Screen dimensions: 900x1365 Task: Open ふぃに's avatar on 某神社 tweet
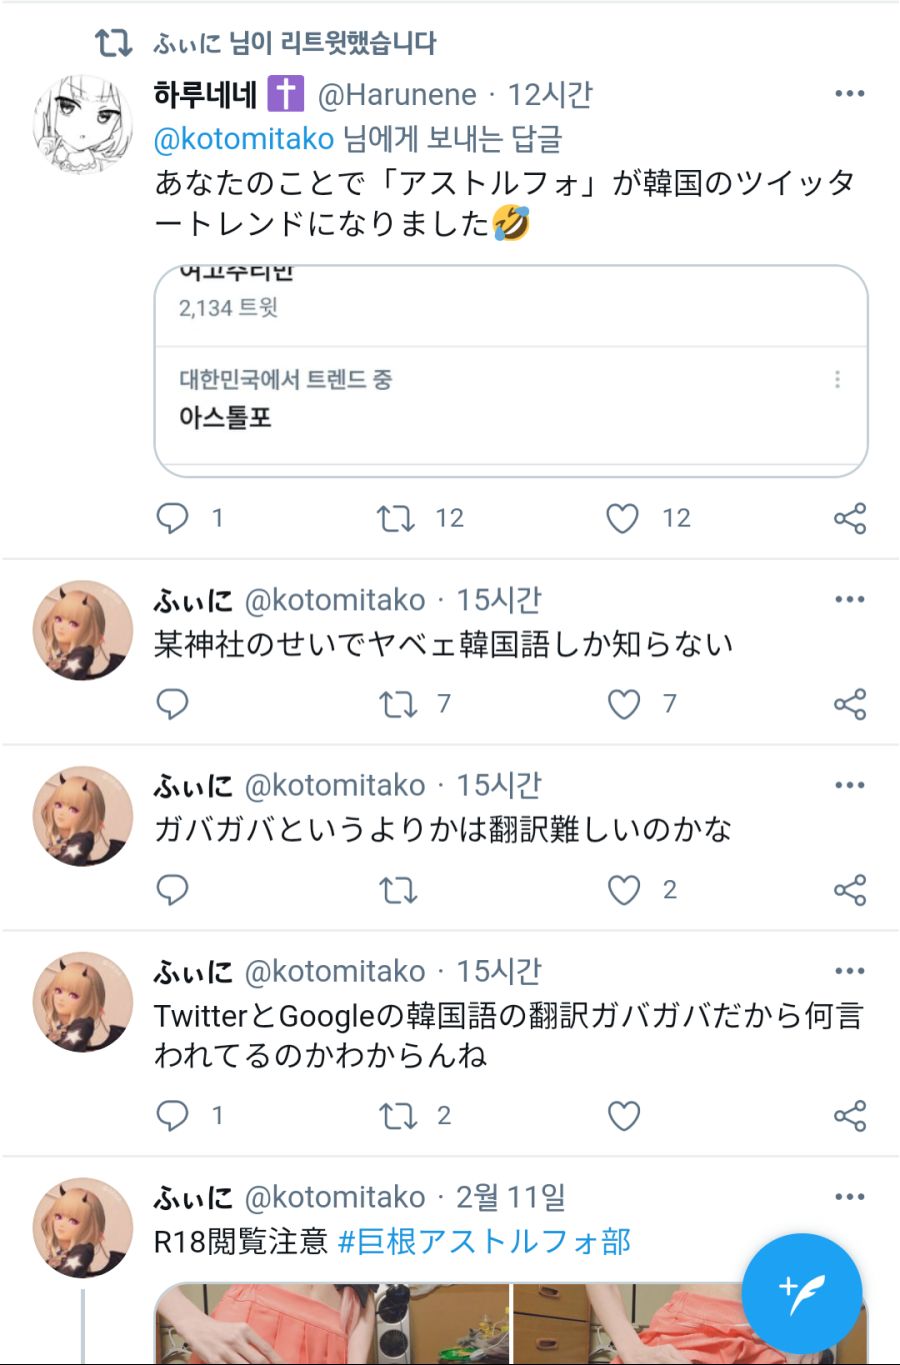(83, 630)
